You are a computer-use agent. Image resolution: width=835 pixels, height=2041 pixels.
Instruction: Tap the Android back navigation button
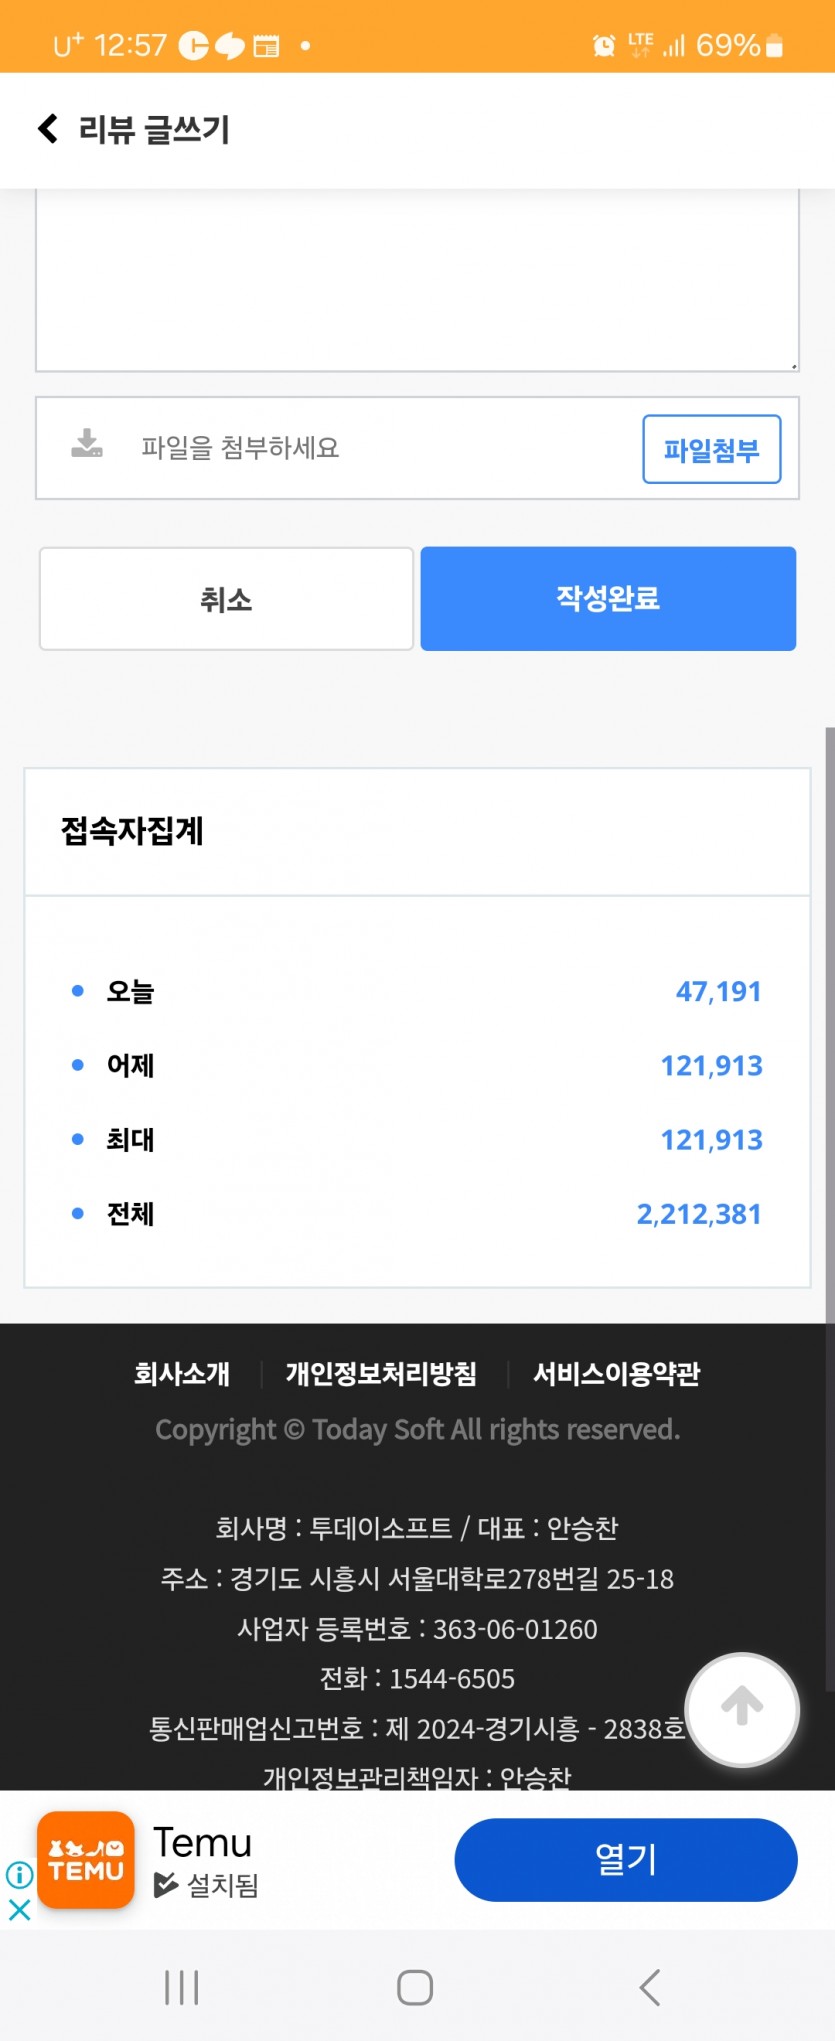click(650, 1987)
